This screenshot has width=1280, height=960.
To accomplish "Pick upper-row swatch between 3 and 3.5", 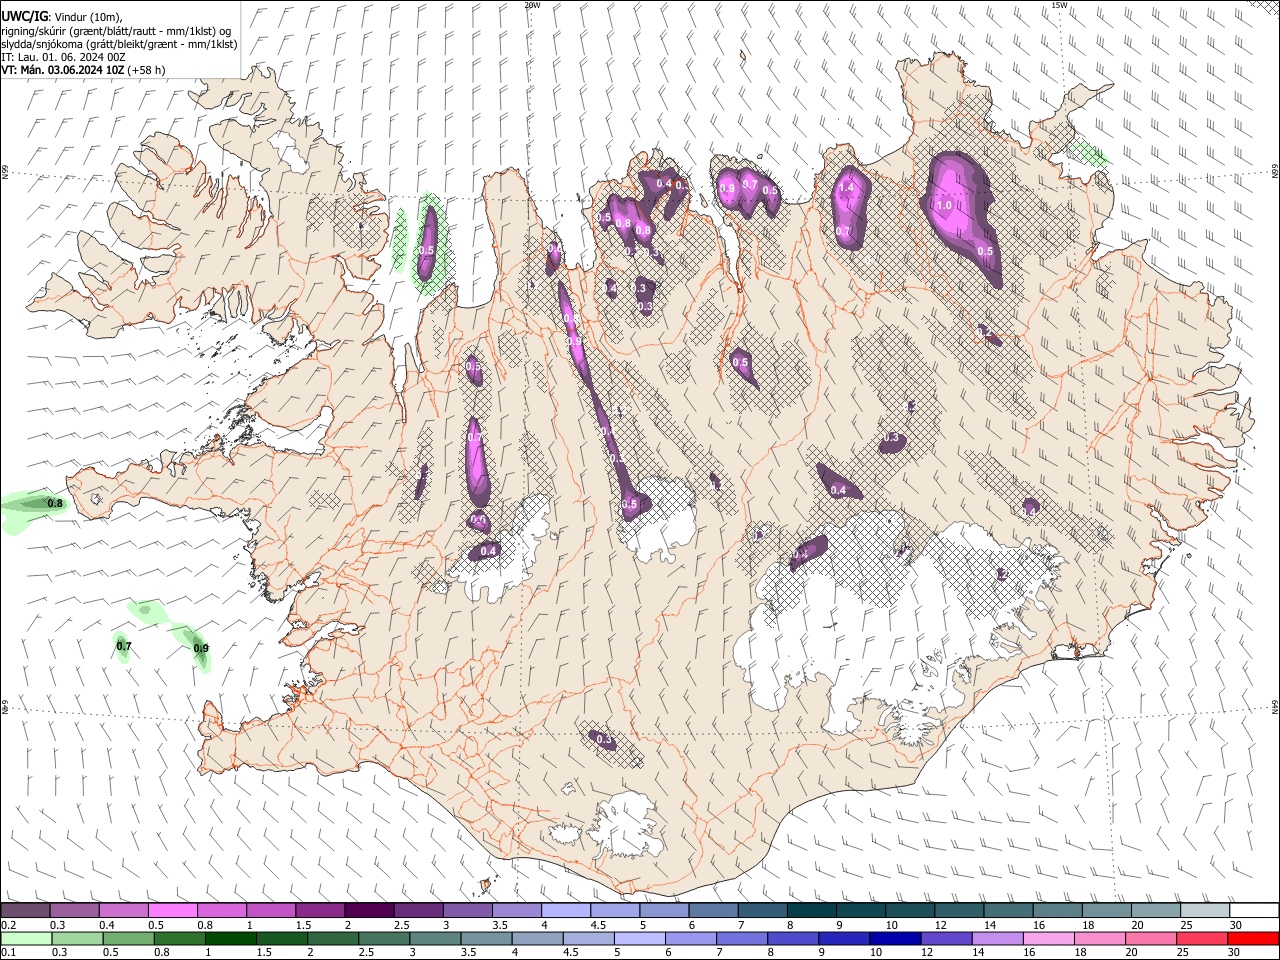I will click(467, 910).
